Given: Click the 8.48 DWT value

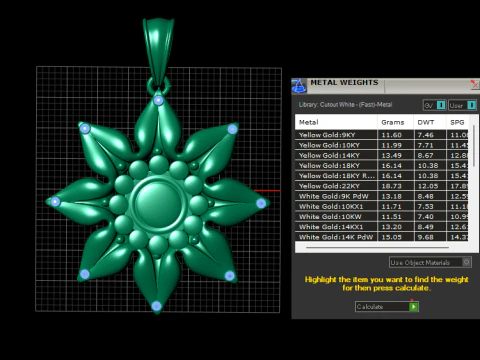Looking at the screenshot, I should pos(426,196).
